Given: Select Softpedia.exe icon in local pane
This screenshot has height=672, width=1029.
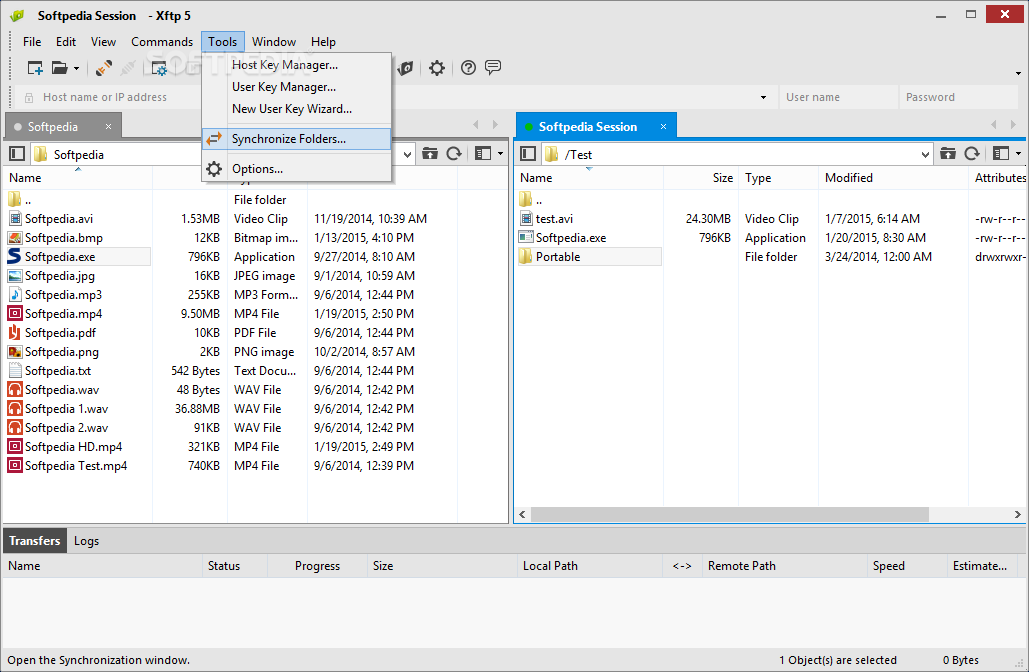Looking at the screenshot, I should [x=14, y=257].
